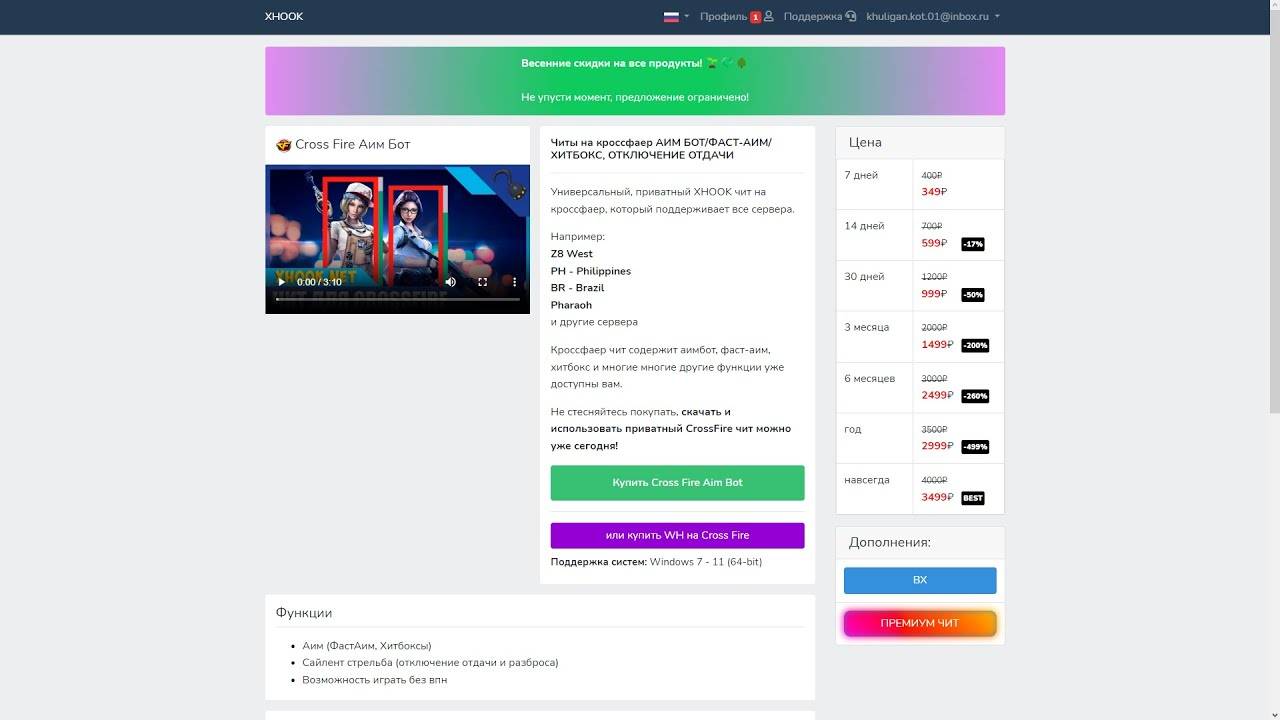
Task: Select the 14 дней price option
Action: [x=920, y=235]
